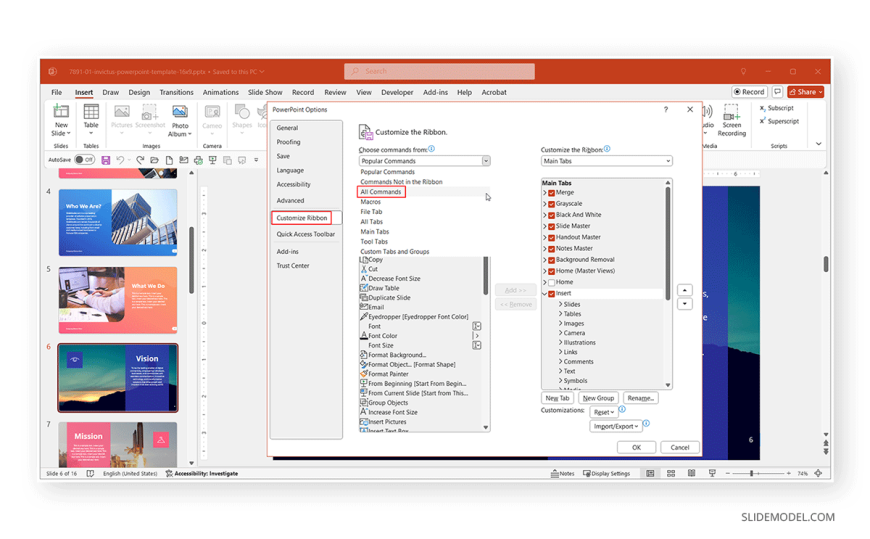Click the Redo icon in Quick Access Toolbar

(140, 160)
